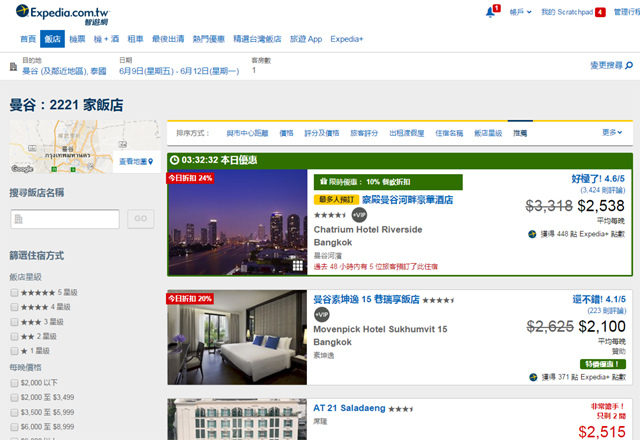This screenshot has width=640, height=440.
Task: Check the 3 星級 filter checkbox
Action: [x=14, y=322]
